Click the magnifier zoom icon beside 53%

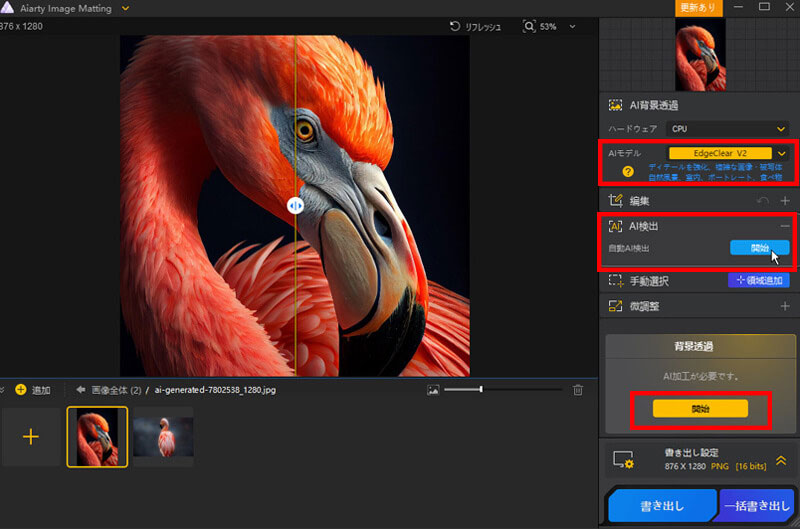(529, 27)
